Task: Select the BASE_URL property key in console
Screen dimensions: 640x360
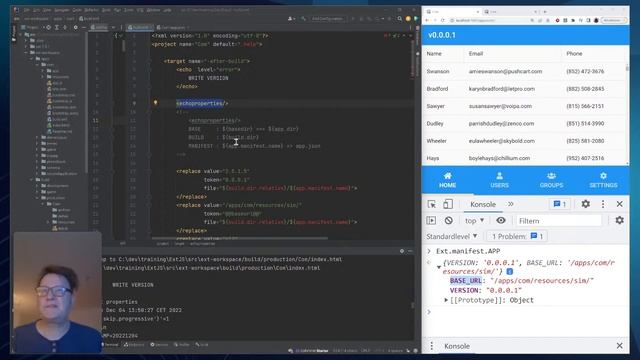Action: pyautogui.click(x=466, y=281)
